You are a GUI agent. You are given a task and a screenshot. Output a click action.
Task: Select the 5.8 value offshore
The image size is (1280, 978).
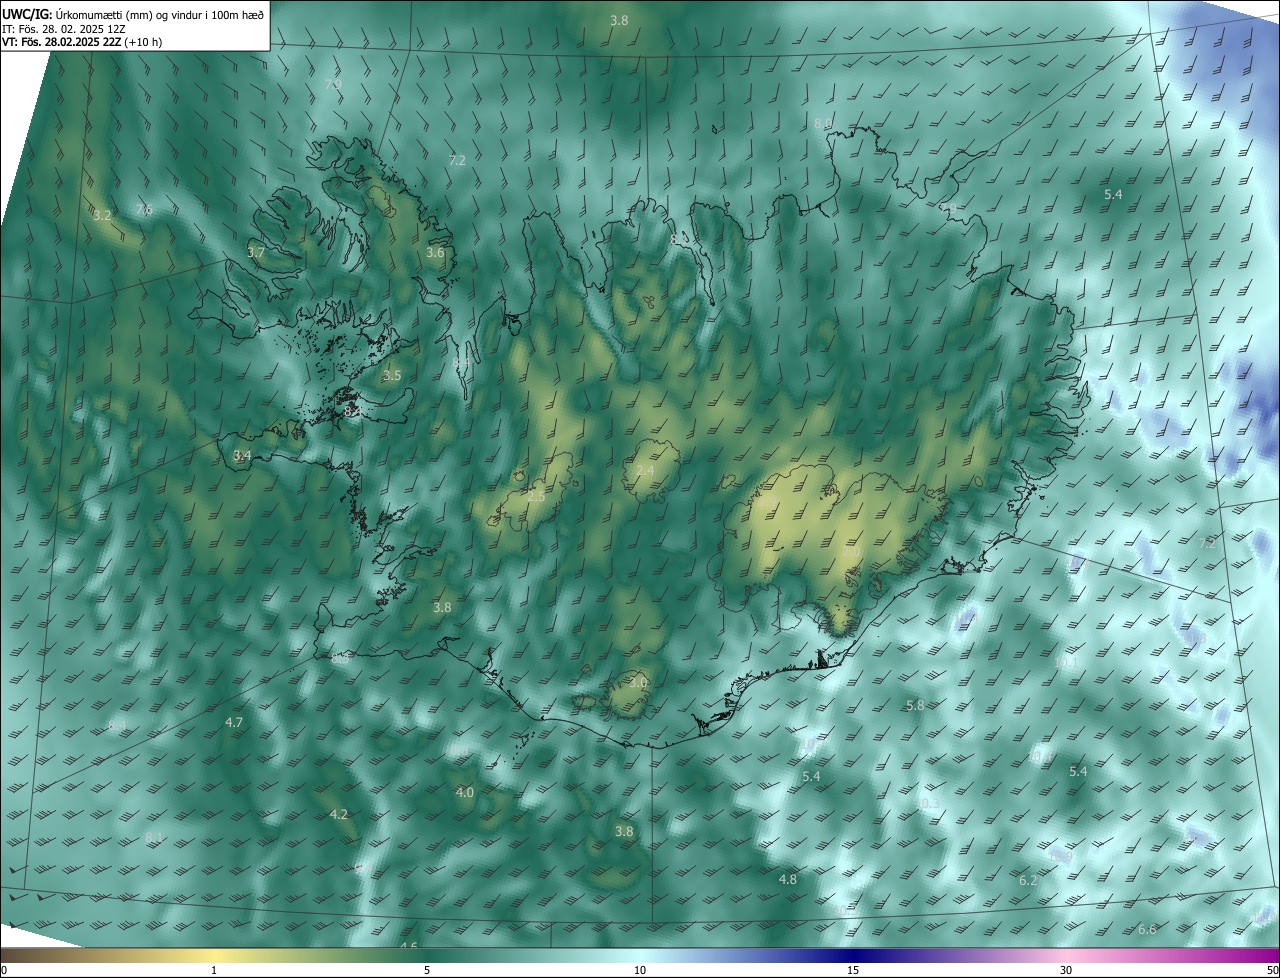click(x=915, y=705)
